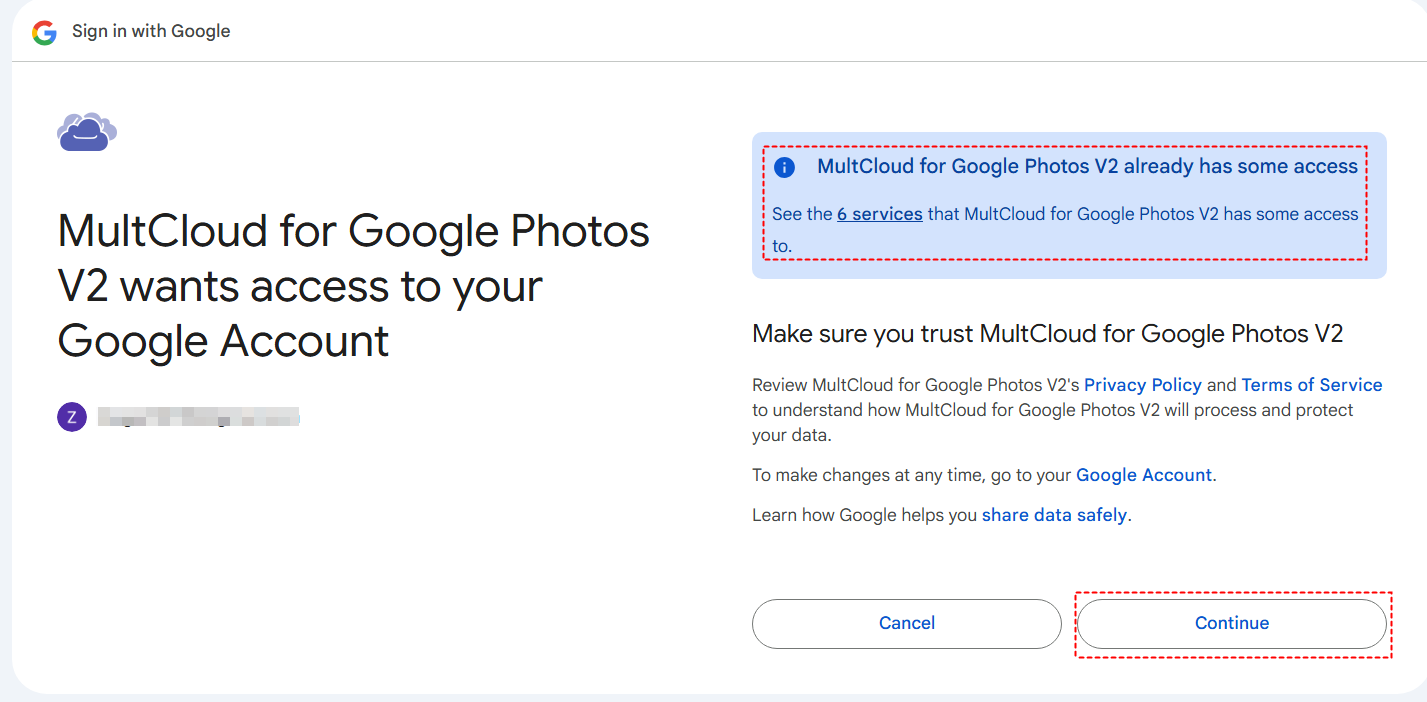Go to the Google Account link
This screenshot has height=702, width=1427.
1143,475
